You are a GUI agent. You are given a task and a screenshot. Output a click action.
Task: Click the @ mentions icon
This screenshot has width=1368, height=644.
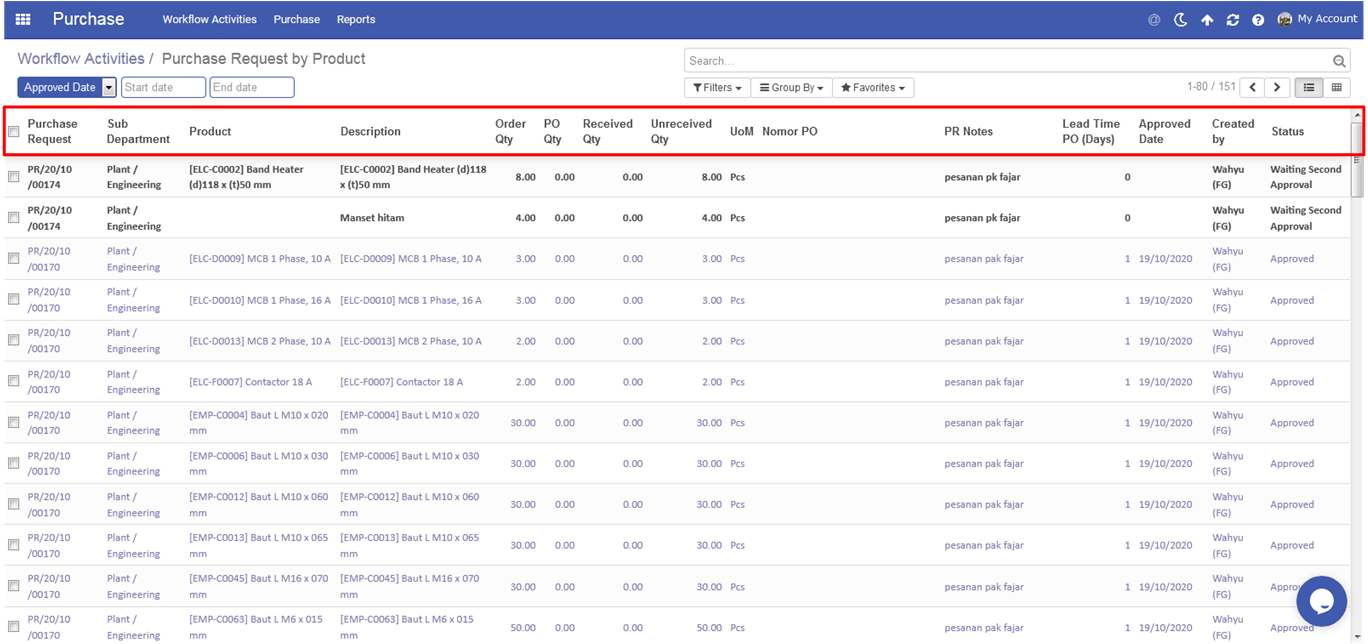click(x=1154, y=20)
